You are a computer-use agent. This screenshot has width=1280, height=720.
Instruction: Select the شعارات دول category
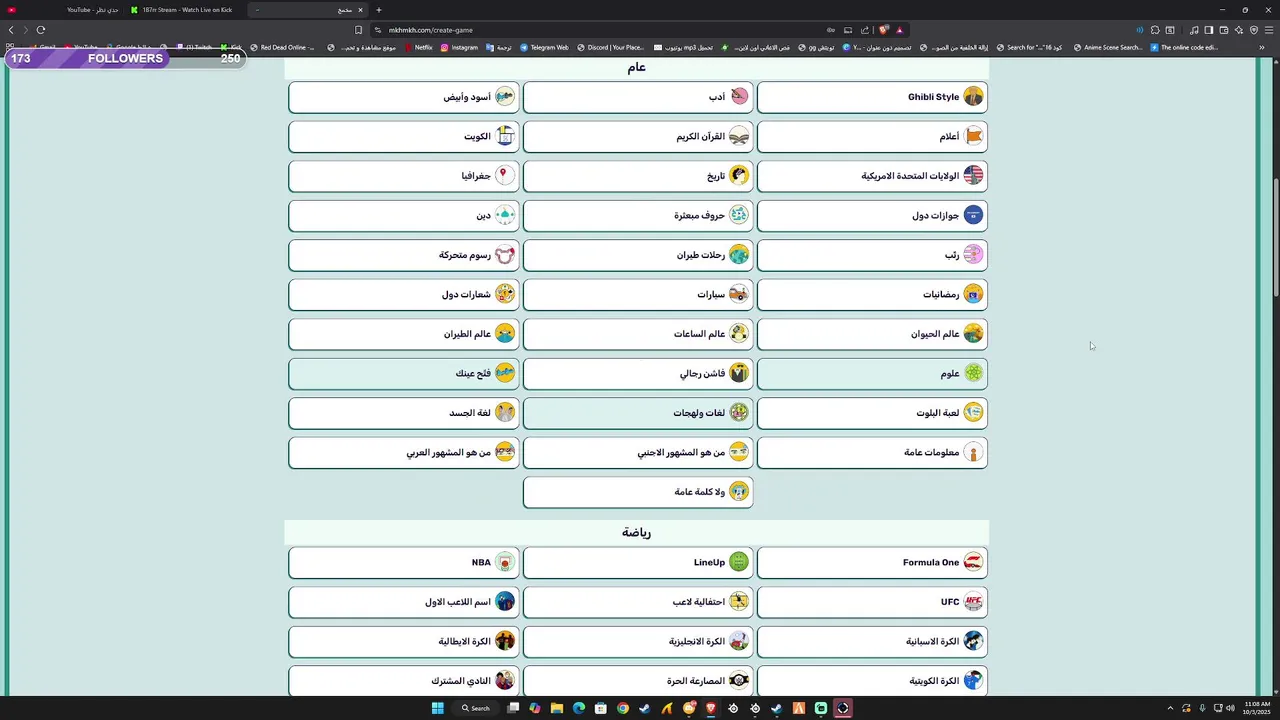[x=403, y=294]
